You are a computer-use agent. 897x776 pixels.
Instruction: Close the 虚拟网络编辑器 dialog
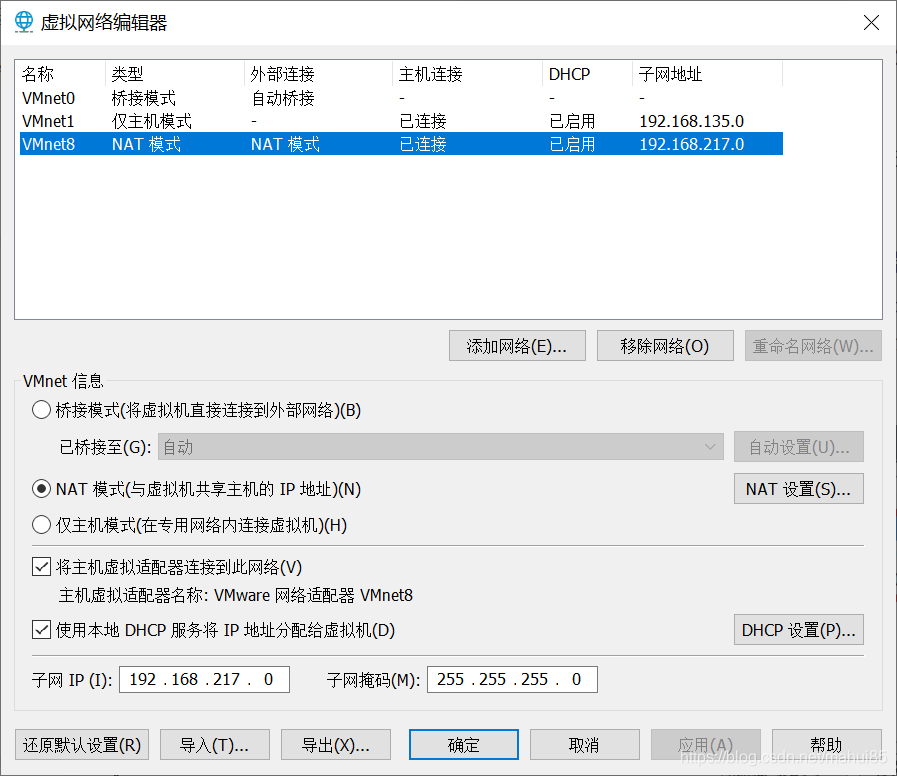871,22
